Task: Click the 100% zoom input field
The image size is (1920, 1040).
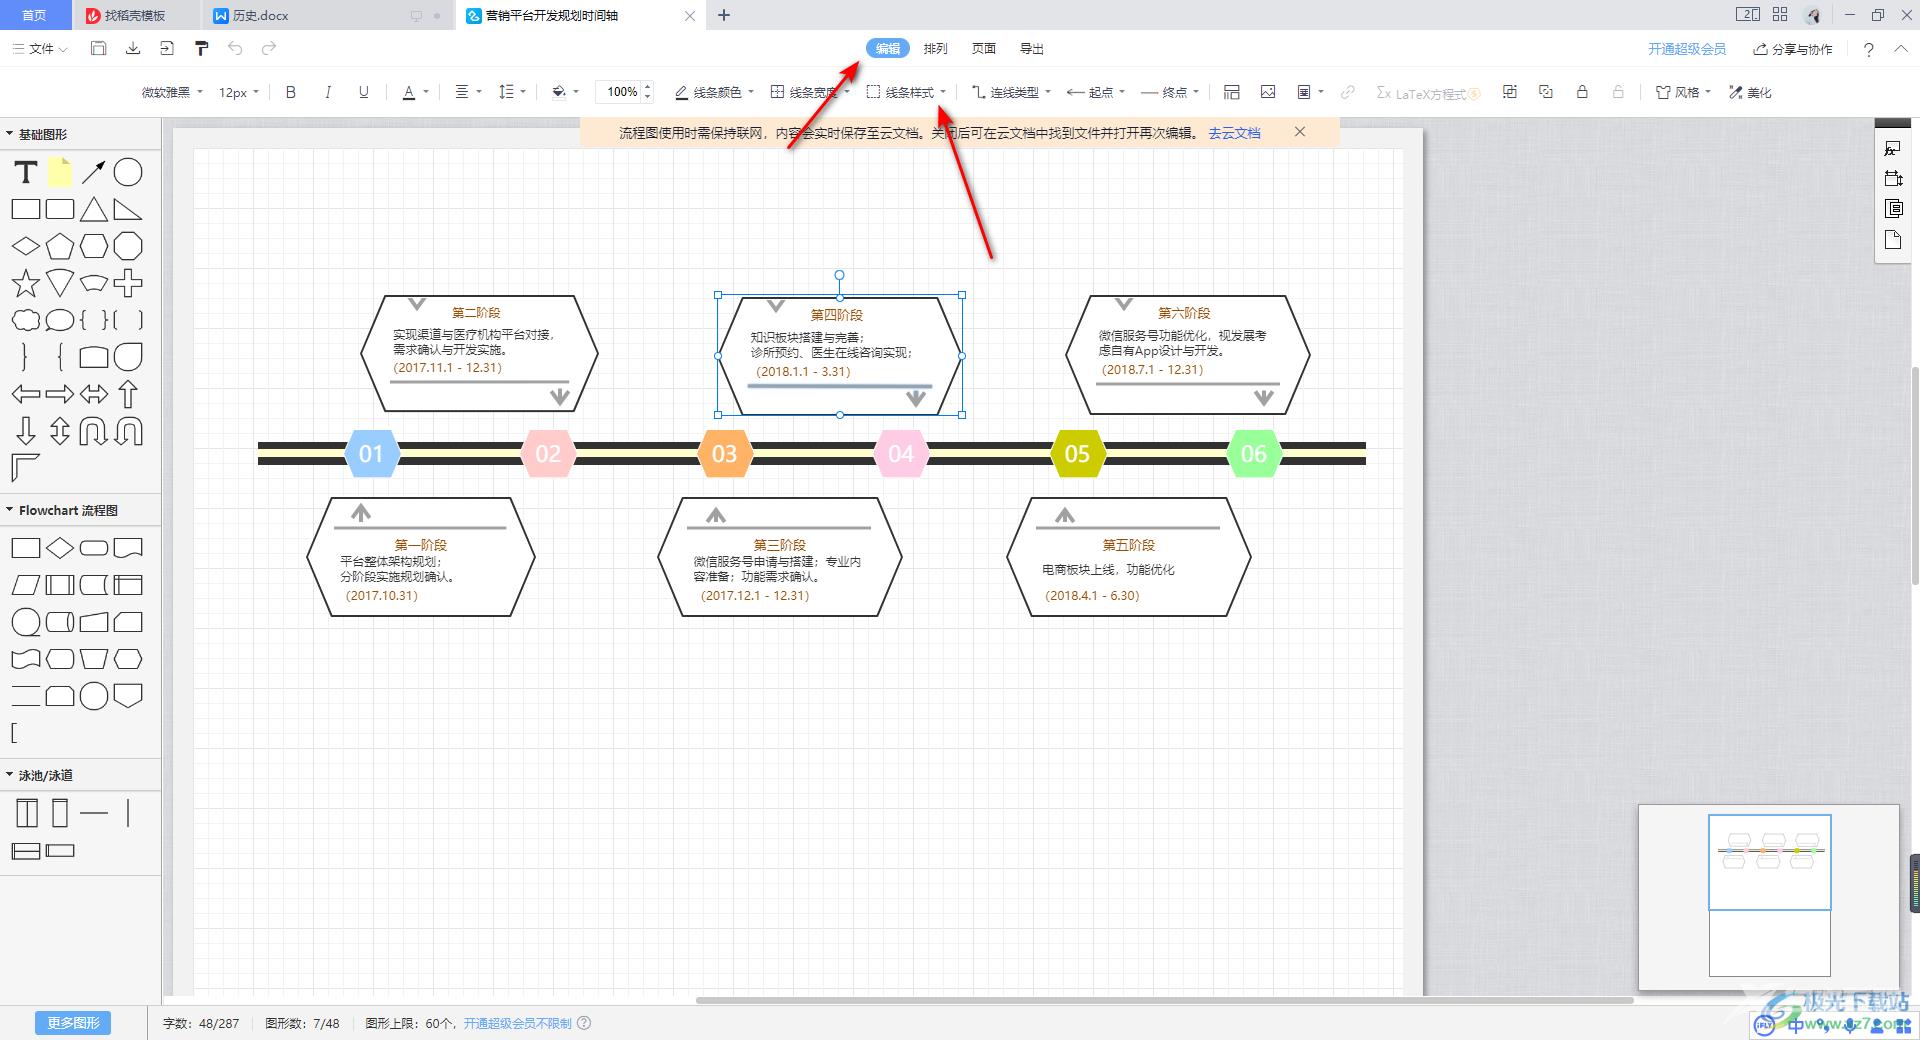Action: tap(621, 92)
